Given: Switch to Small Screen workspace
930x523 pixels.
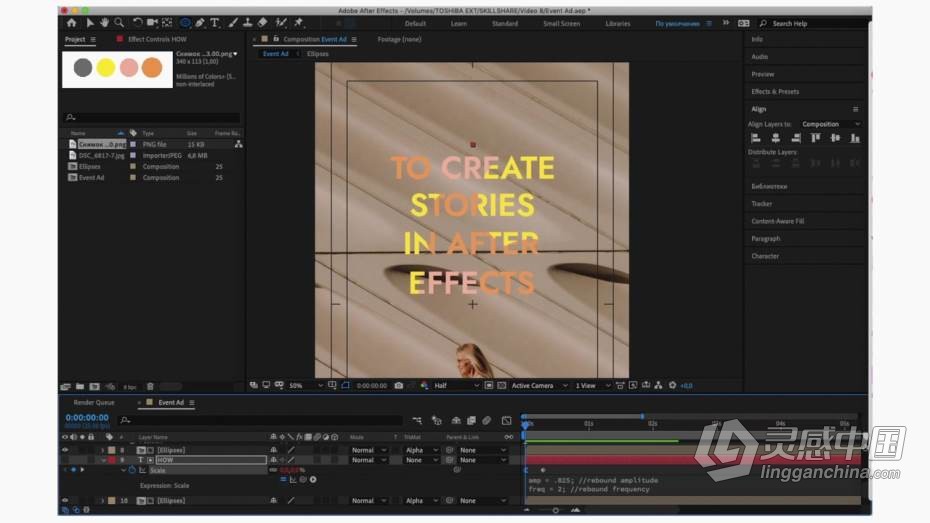Looking at the screenshot, I should tap(561, 24).
